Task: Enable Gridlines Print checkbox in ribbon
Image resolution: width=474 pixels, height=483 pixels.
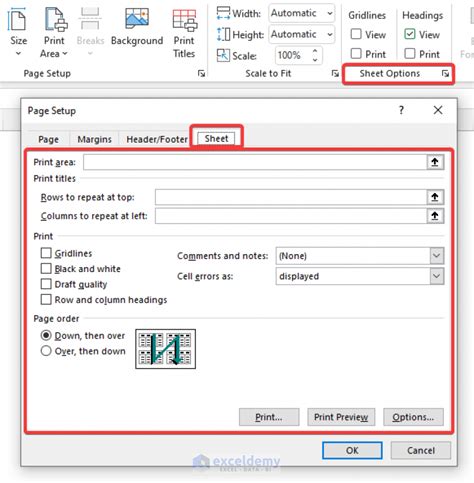Action: tap(356, 53)
